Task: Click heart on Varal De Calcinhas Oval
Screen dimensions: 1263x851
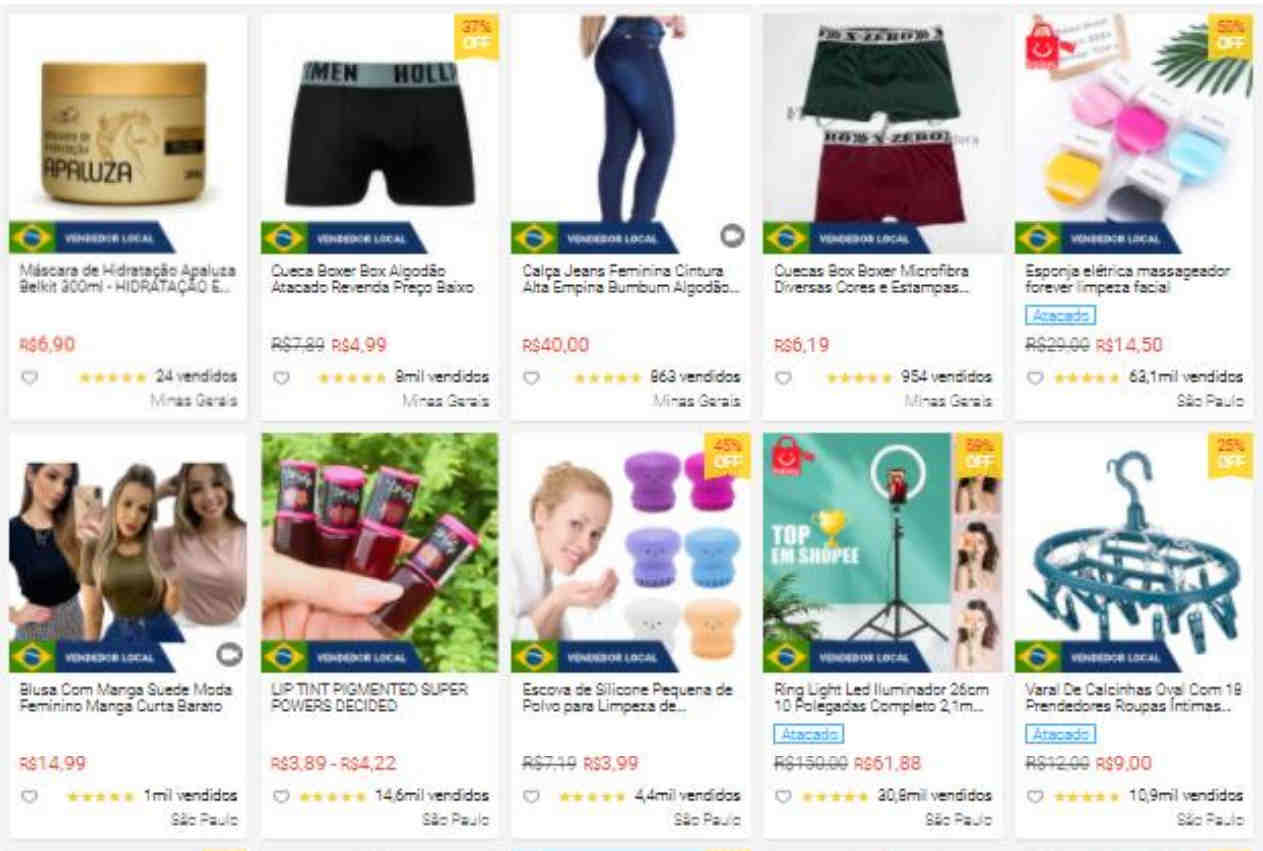Action: click(1035, 797)
